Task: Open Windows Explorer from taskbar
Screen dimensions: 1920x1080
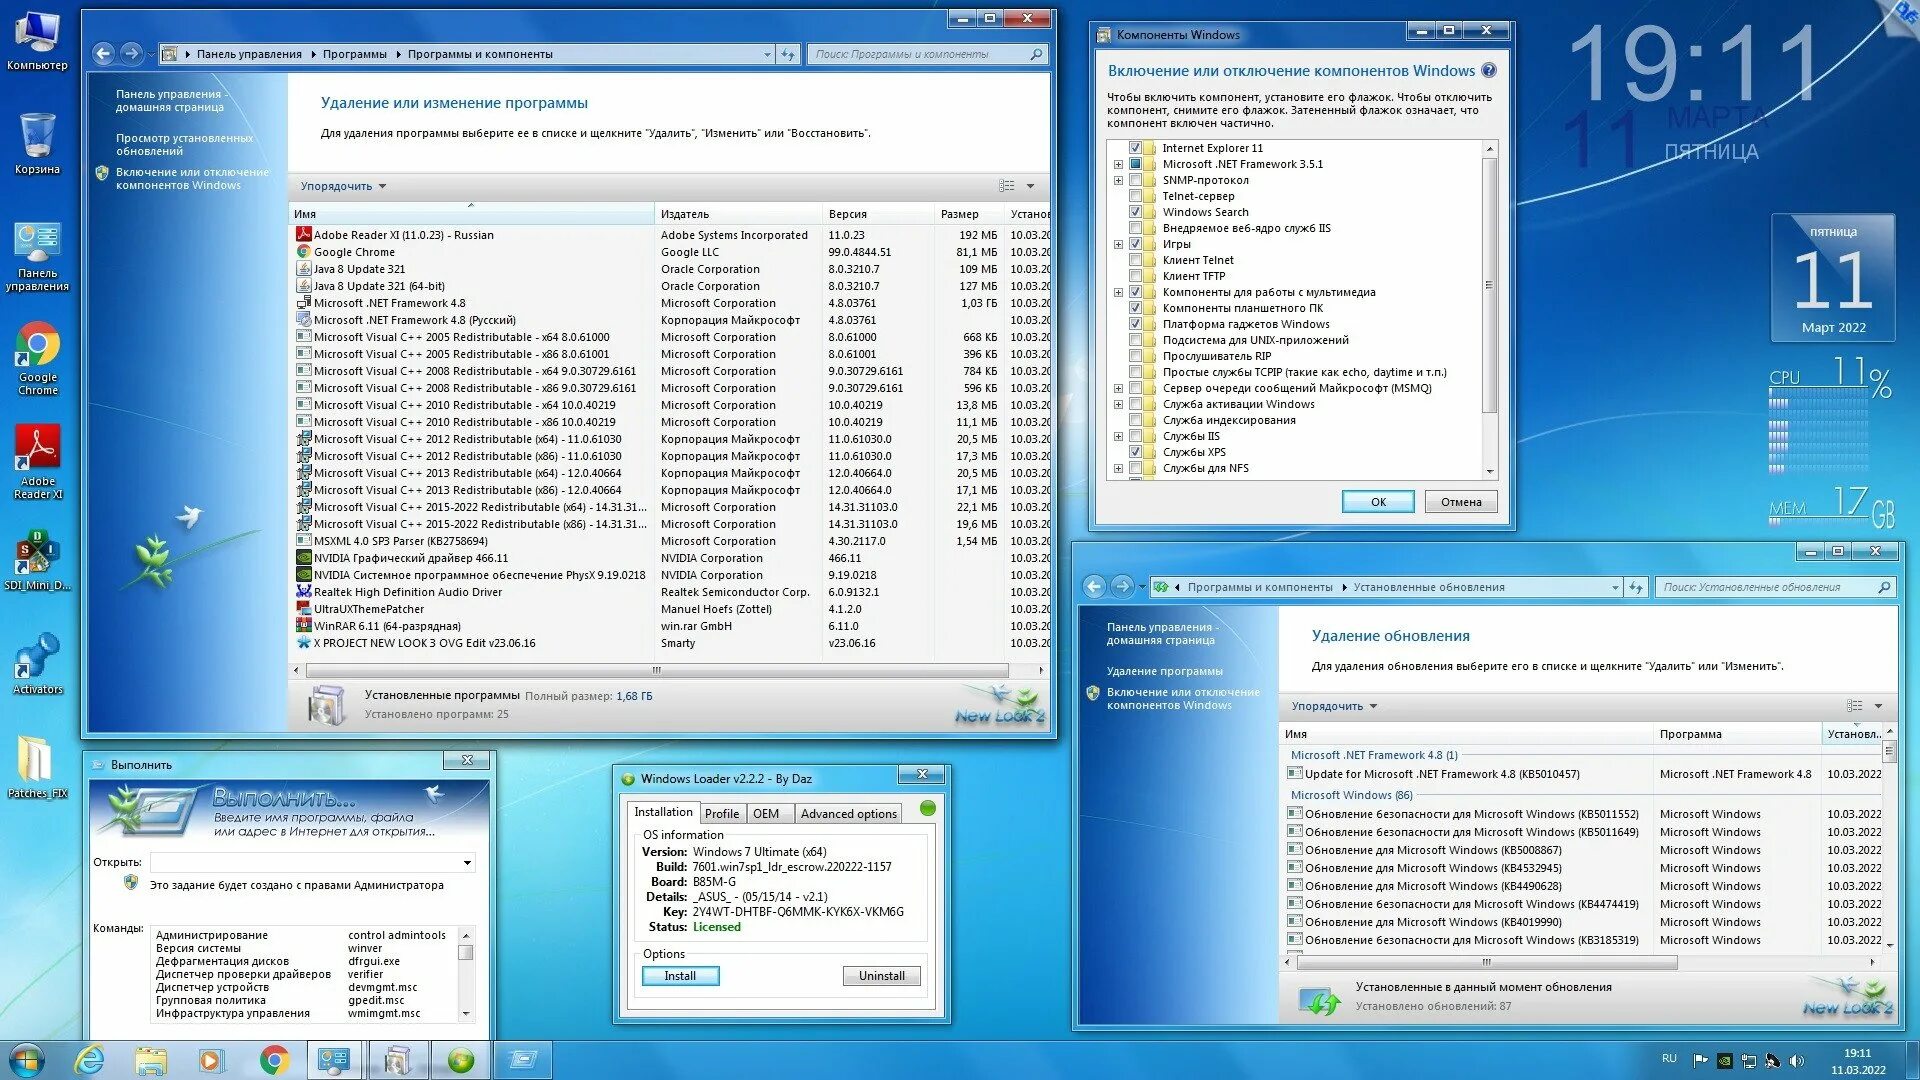Action: 151,1060
